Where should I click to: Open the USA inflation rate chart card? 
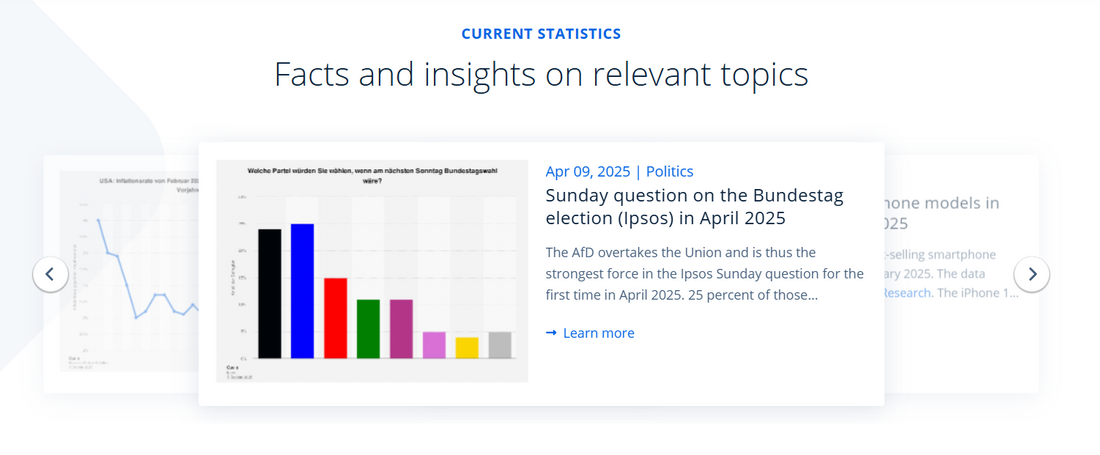[x=125, y=272]
